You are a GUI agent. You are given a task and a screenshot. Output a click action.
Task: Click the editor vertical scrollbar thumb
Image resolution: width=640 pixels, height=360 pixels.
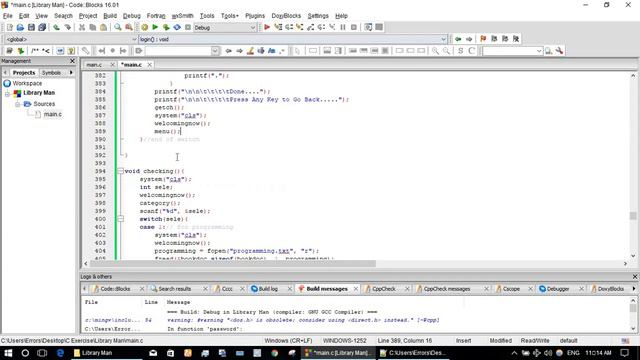(x=633, y=216)
